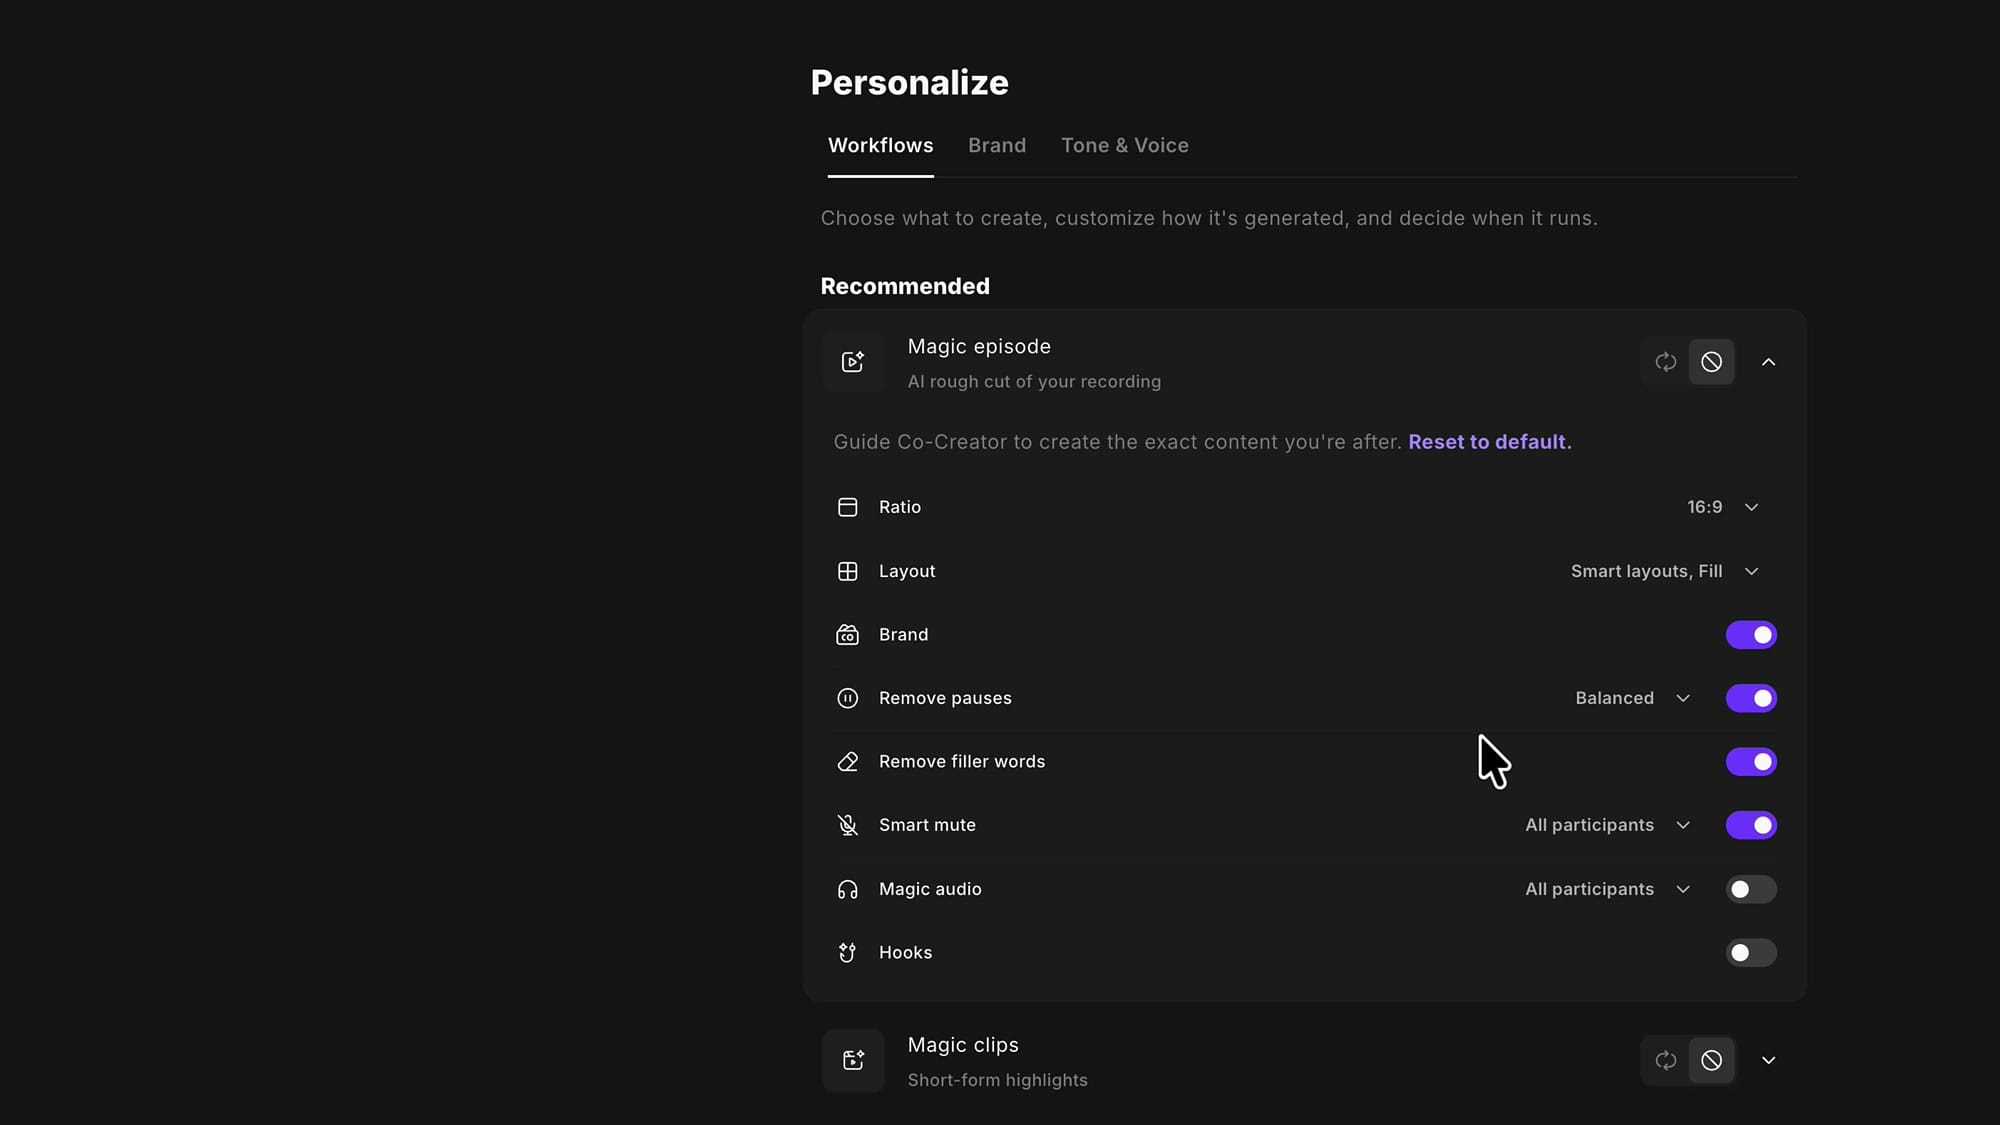Viewport: 2000px width, 1125px height.
Task: Click the Magic clips workflow icon
Action: point(853,1060)
